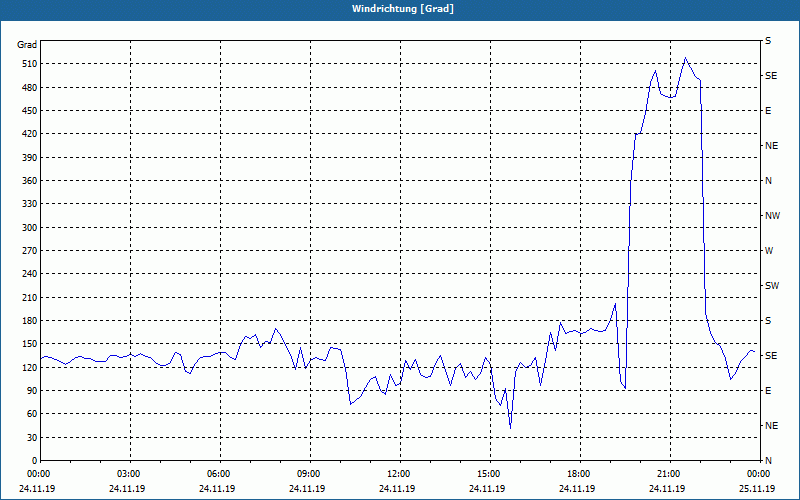Image resolution: width=800 pixels, height=500 pixels.
Task: Click the N compass label beside the 360 gridline
Action: pos(769,181)
